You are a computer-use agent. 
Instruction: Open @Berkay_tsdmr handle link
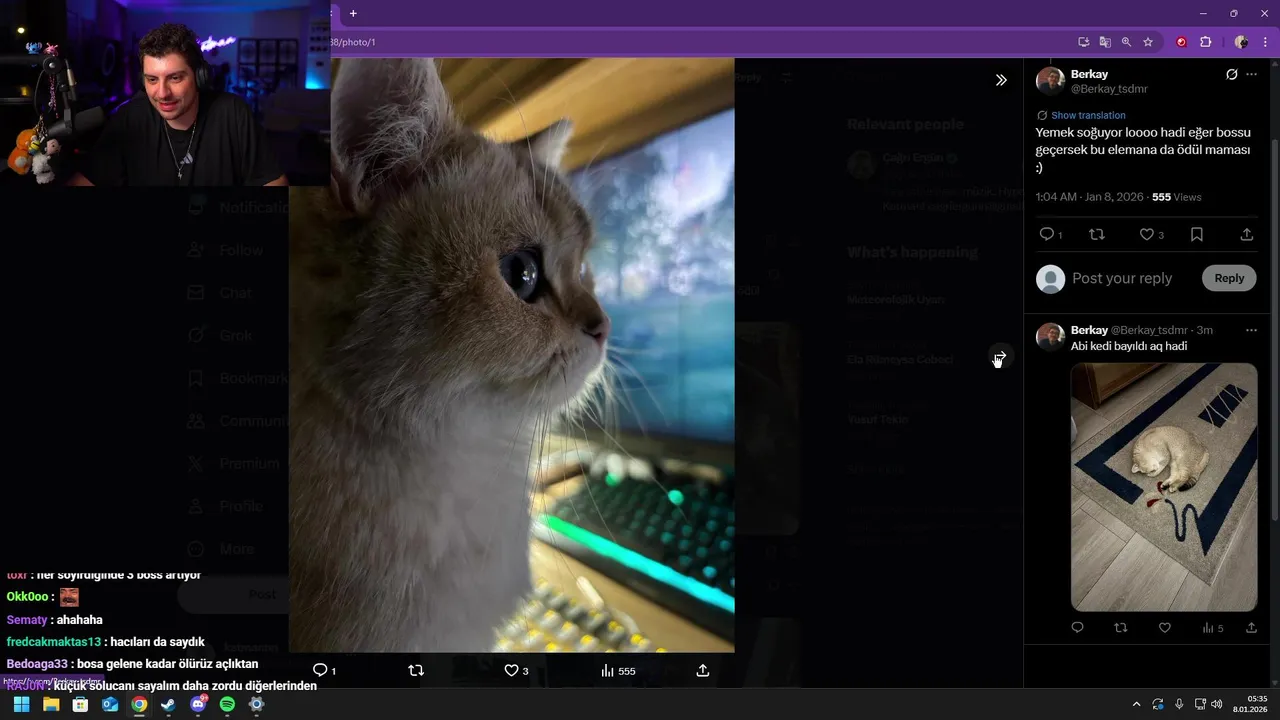point(1109,89)
